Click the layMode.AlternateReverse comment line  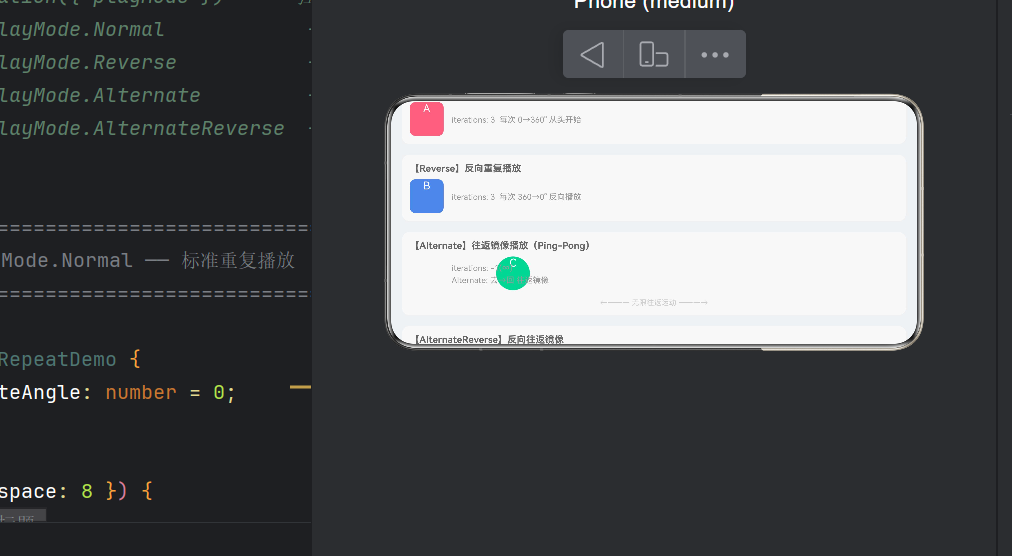[x=142, y=128]
